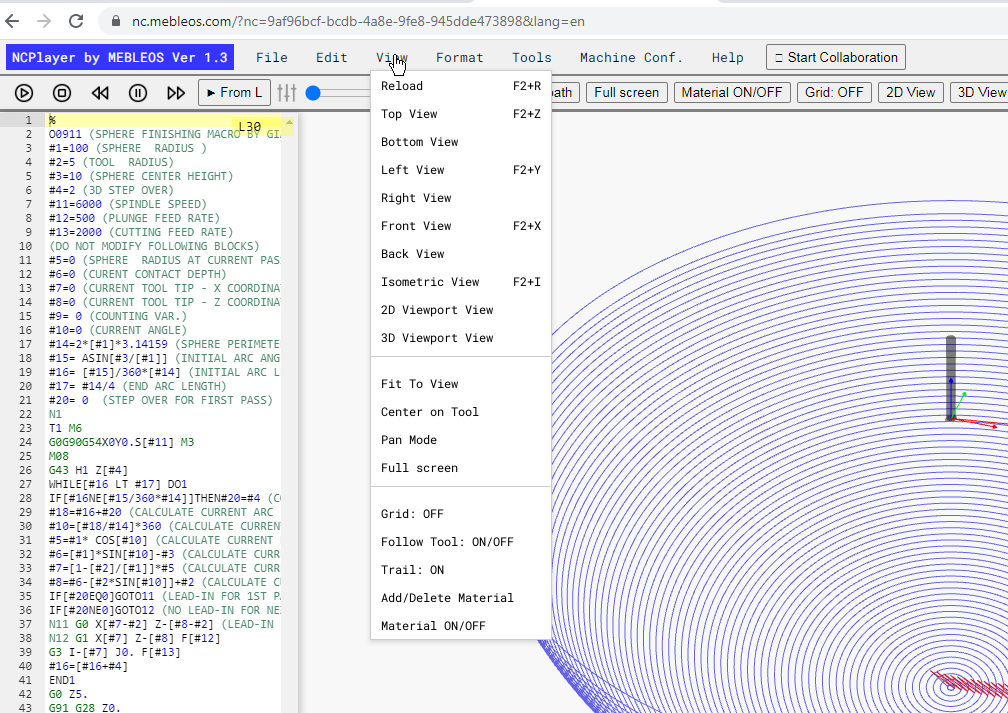Click the fast-forward double-arrow icon
Viewport: 1008px width, 713px height.
tap(176, 93)
